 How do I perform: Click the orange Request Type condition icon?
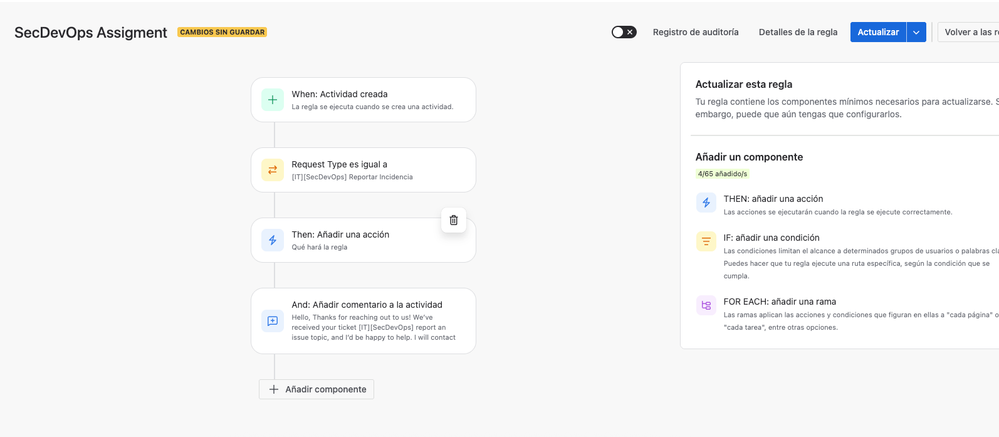[x=272, y=170]
